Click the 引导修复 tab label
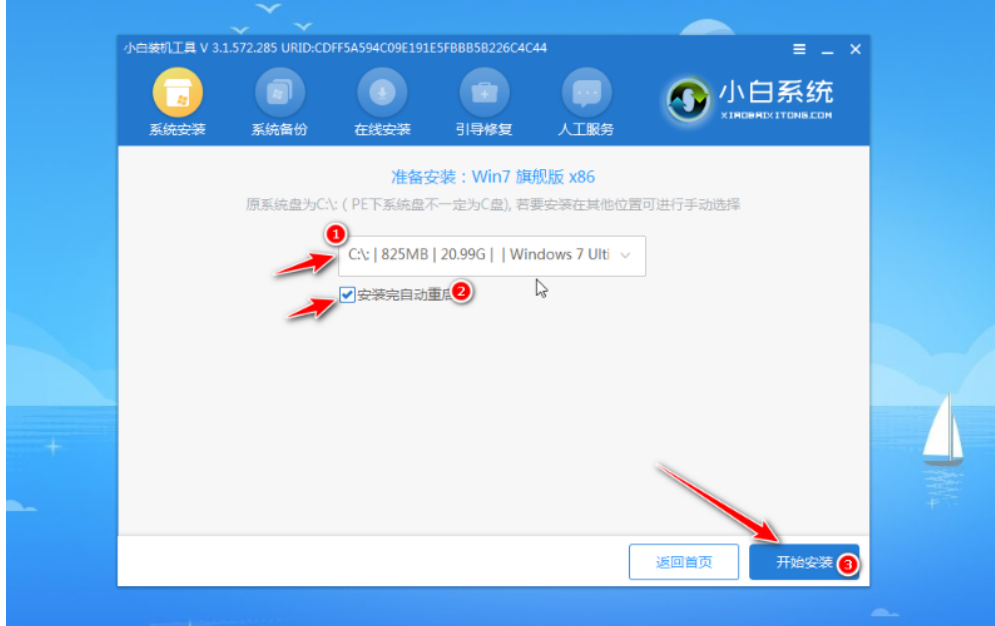 pos(484,129)
